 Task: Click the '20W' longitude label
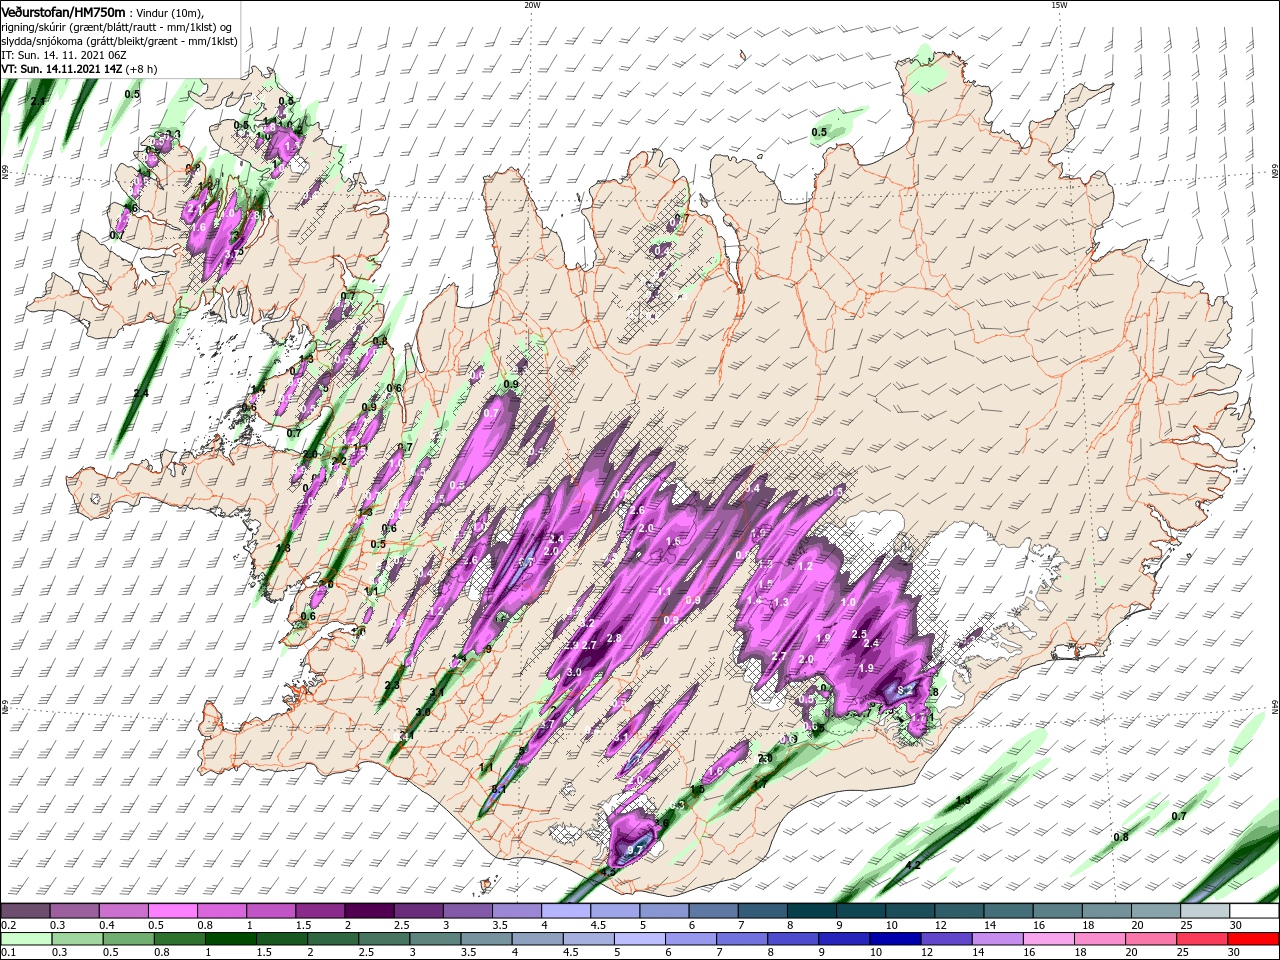point(532,5)
